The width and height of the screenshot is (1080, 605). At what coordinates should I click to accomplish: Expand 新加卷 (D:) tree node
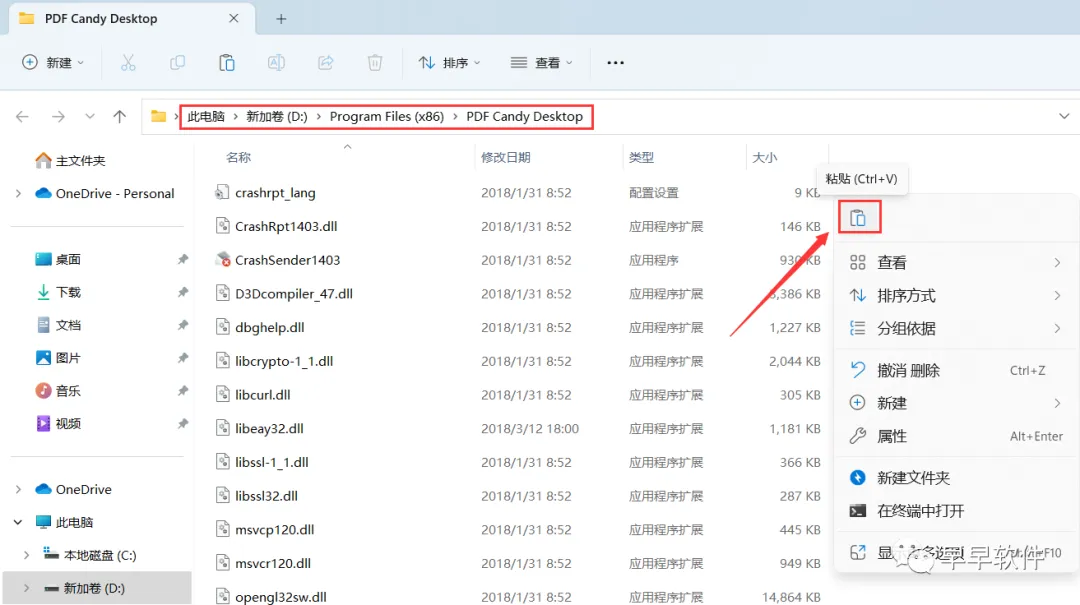click(x=26, y=588)
